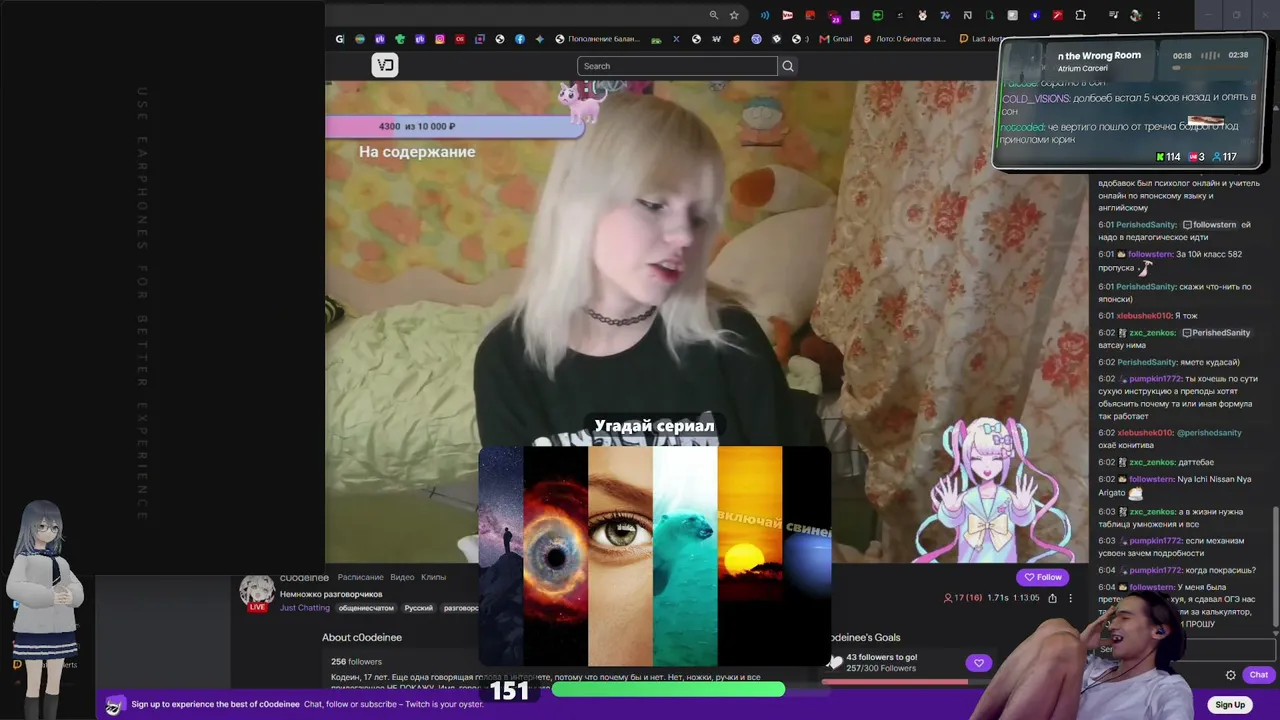The image size is (1280, 720).
Task: Open the Facebook bookmark icon
Action: coord(520,39)
